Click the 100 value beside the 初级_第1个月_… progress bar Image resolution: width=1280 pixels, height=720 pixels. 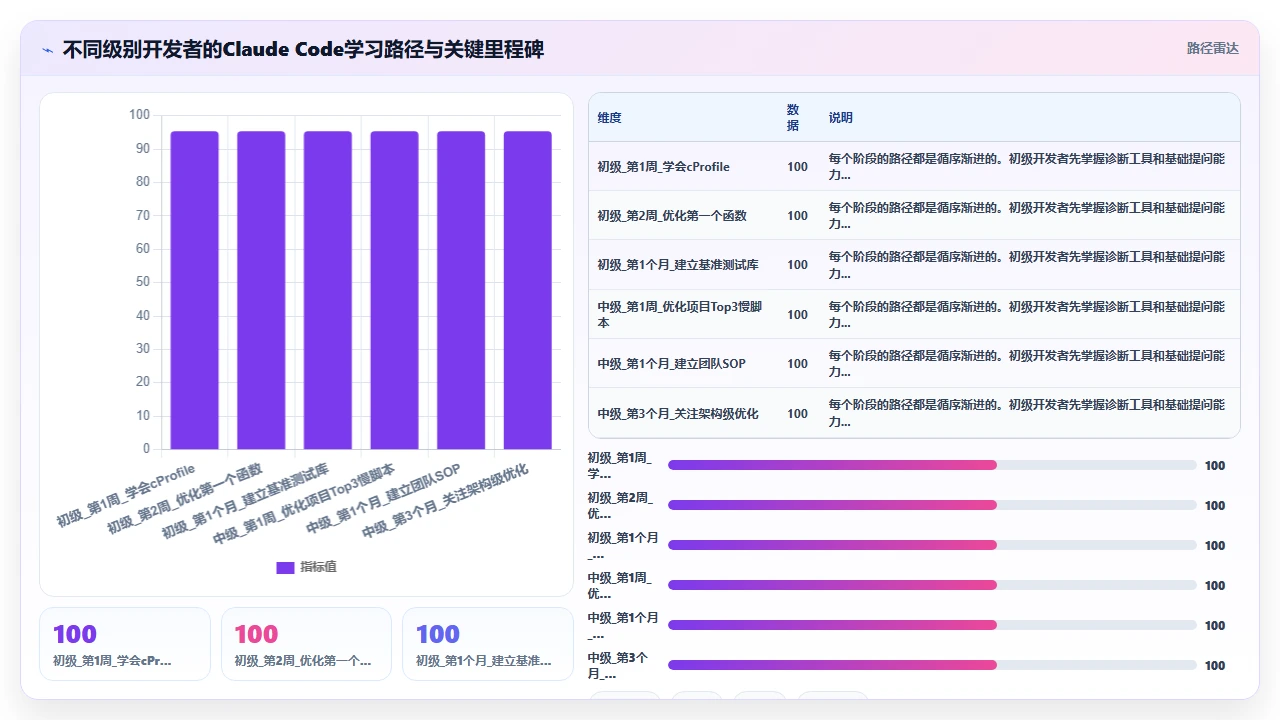tap(1214, 545)
